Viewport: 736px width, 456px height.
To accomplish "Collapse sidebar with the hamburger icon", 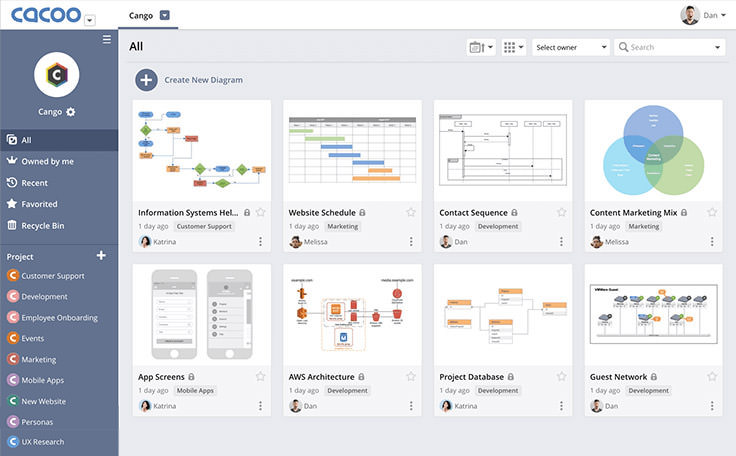I will pos(107,39).
